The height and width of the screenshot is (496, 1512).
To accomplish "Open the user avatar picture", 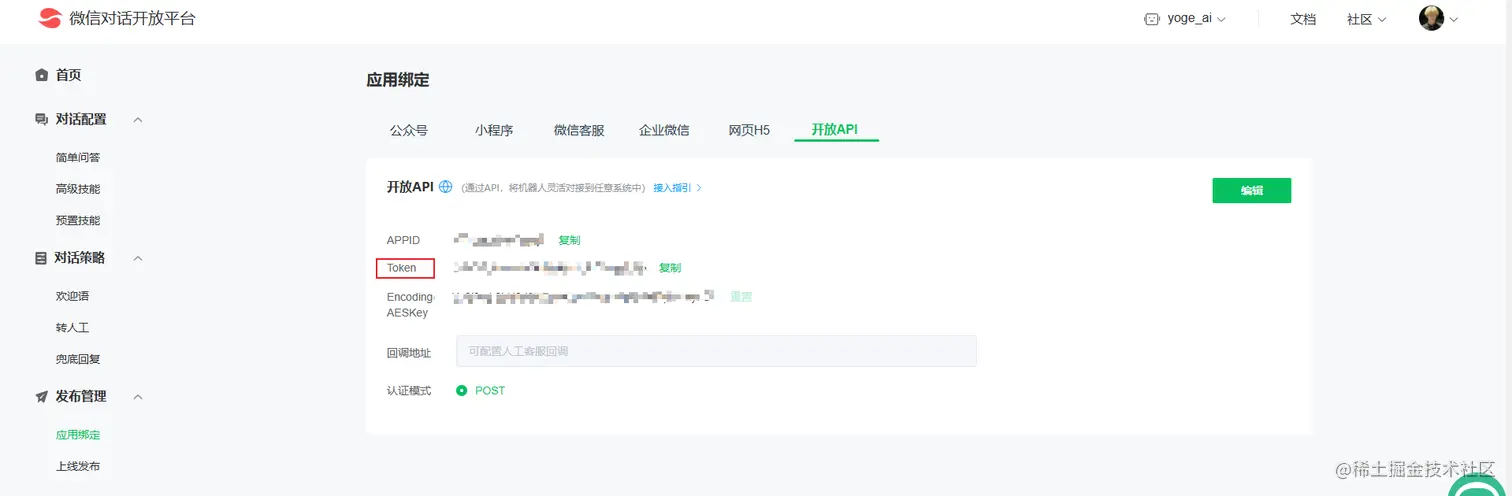I will click(1431, 18).
